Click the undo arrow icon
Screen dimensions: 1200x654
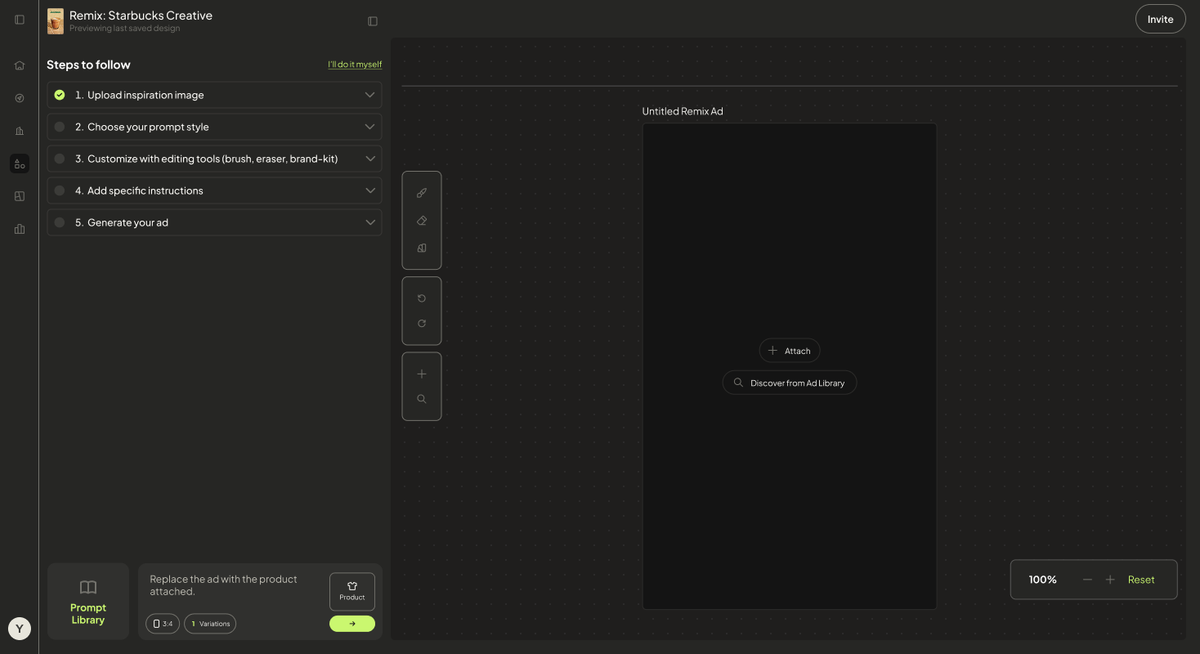pos(421,298)
